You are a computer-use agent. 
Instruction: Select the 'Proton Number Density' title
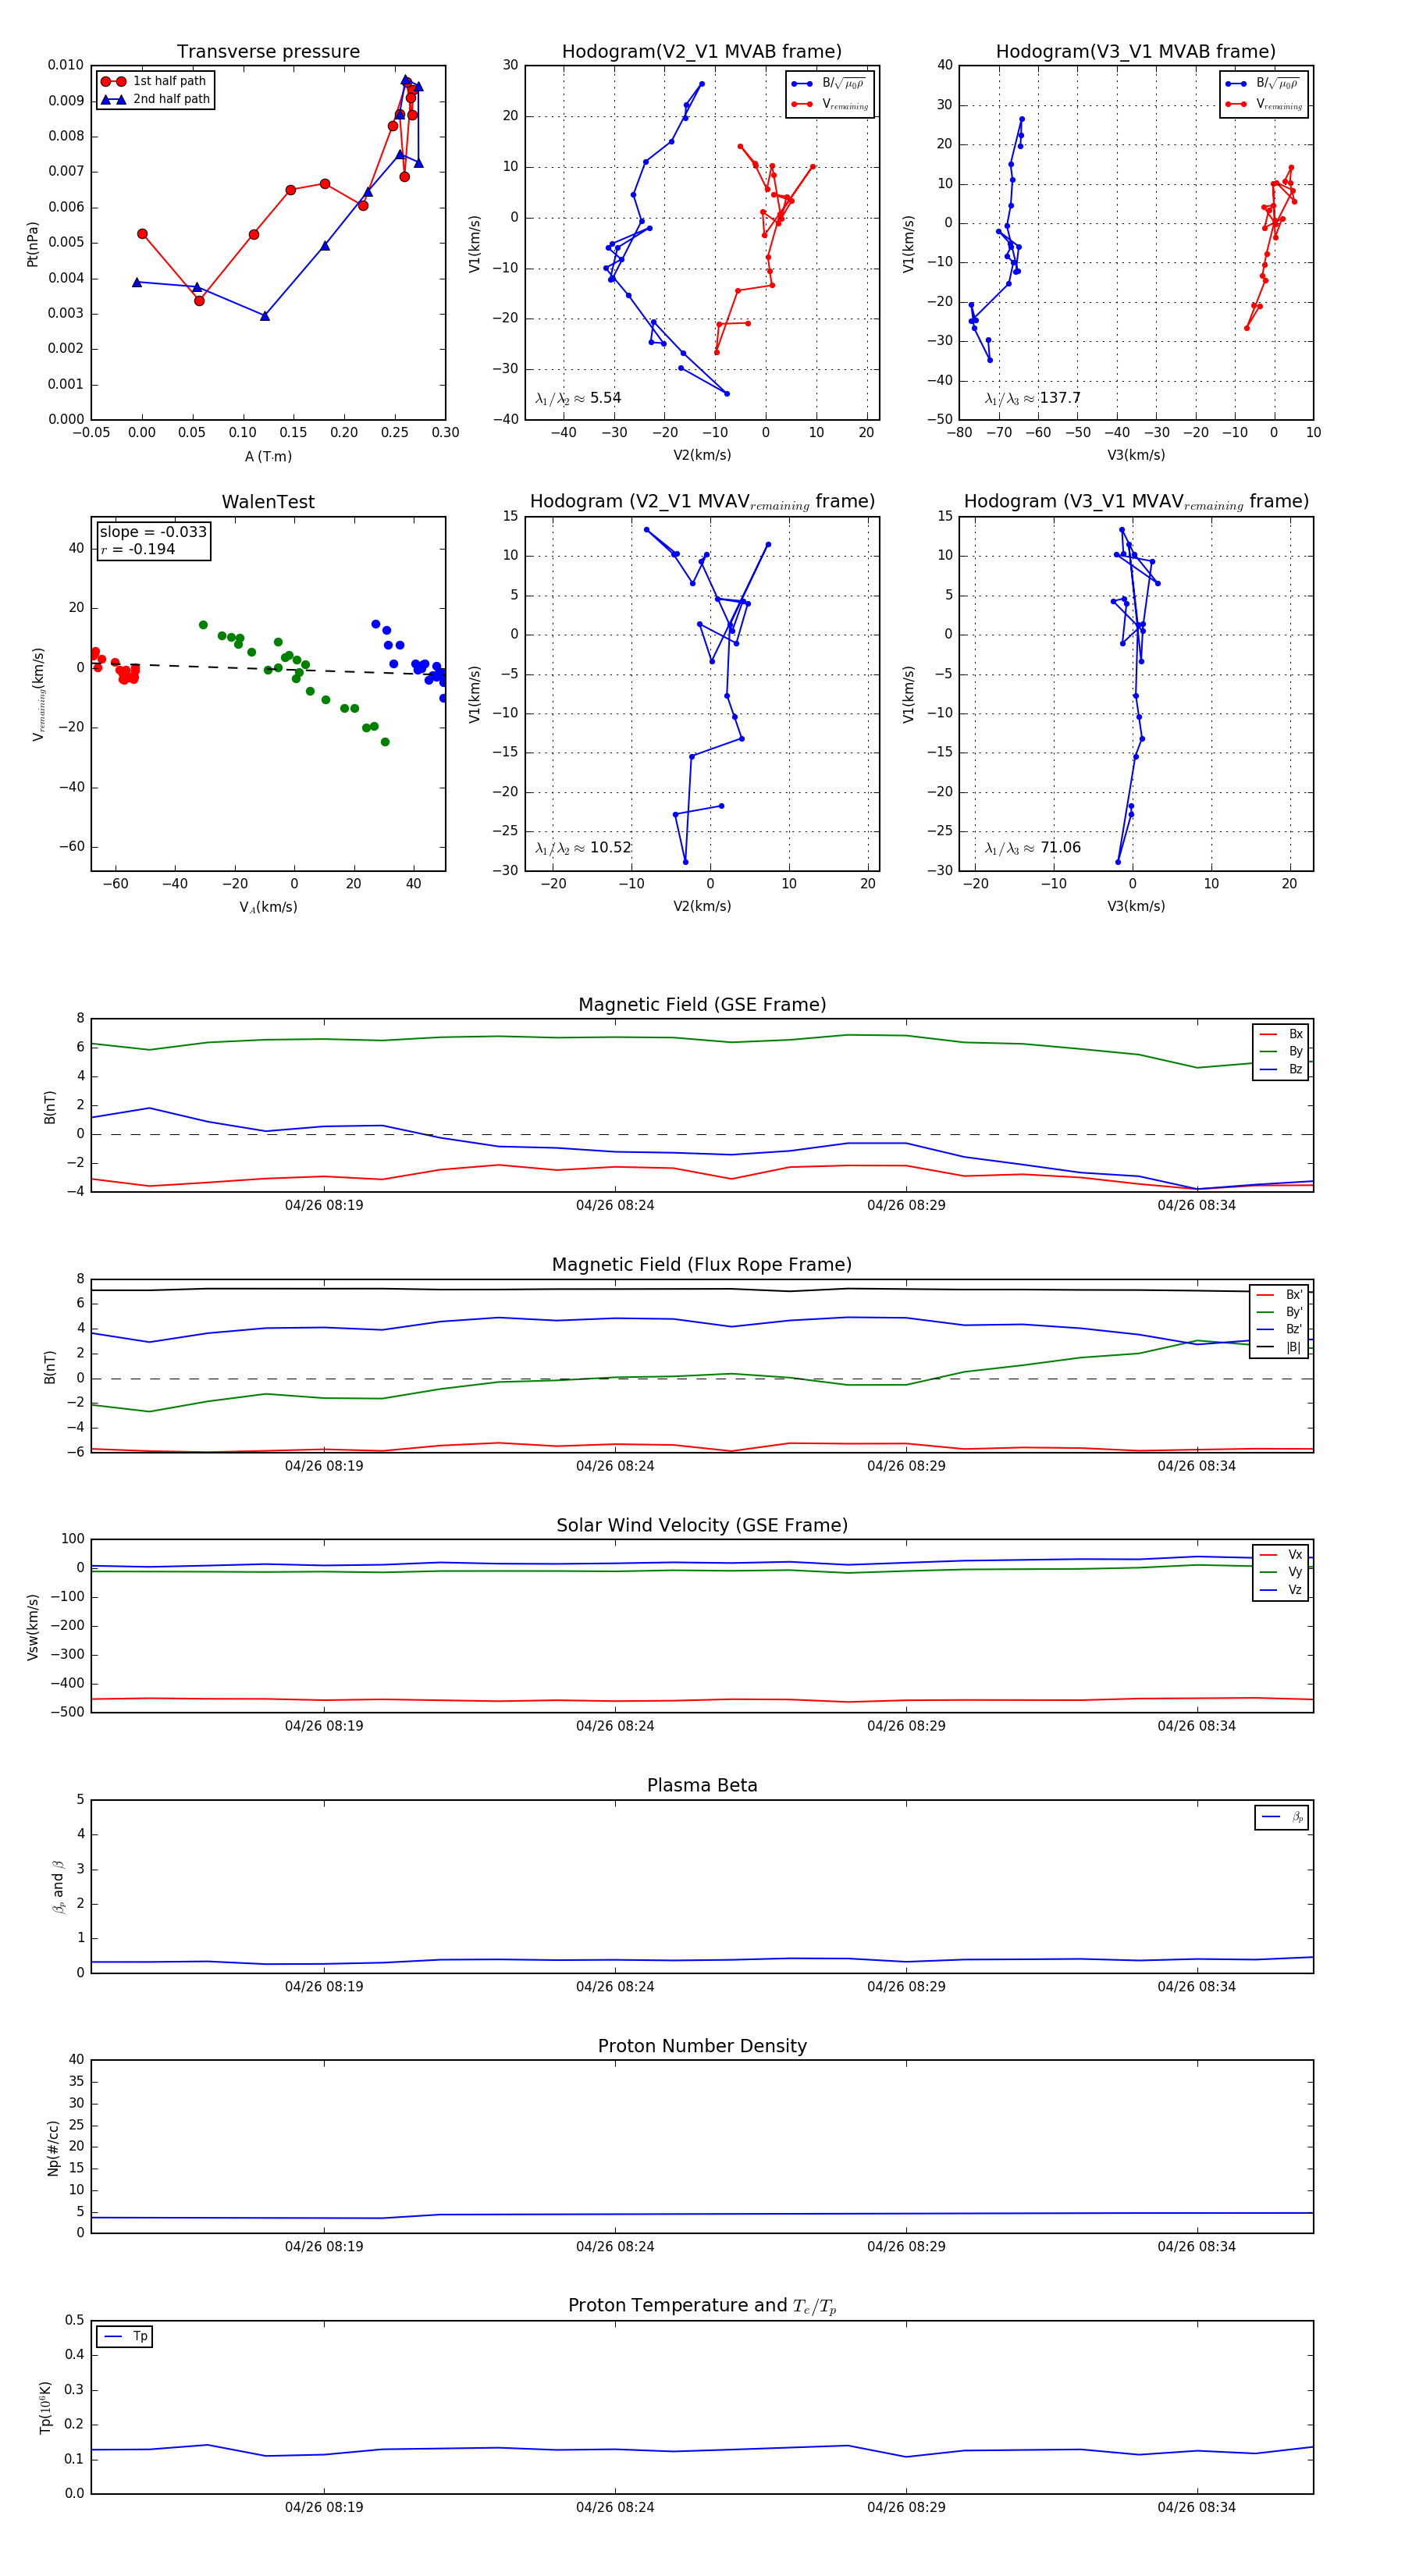coord(702,2045)
